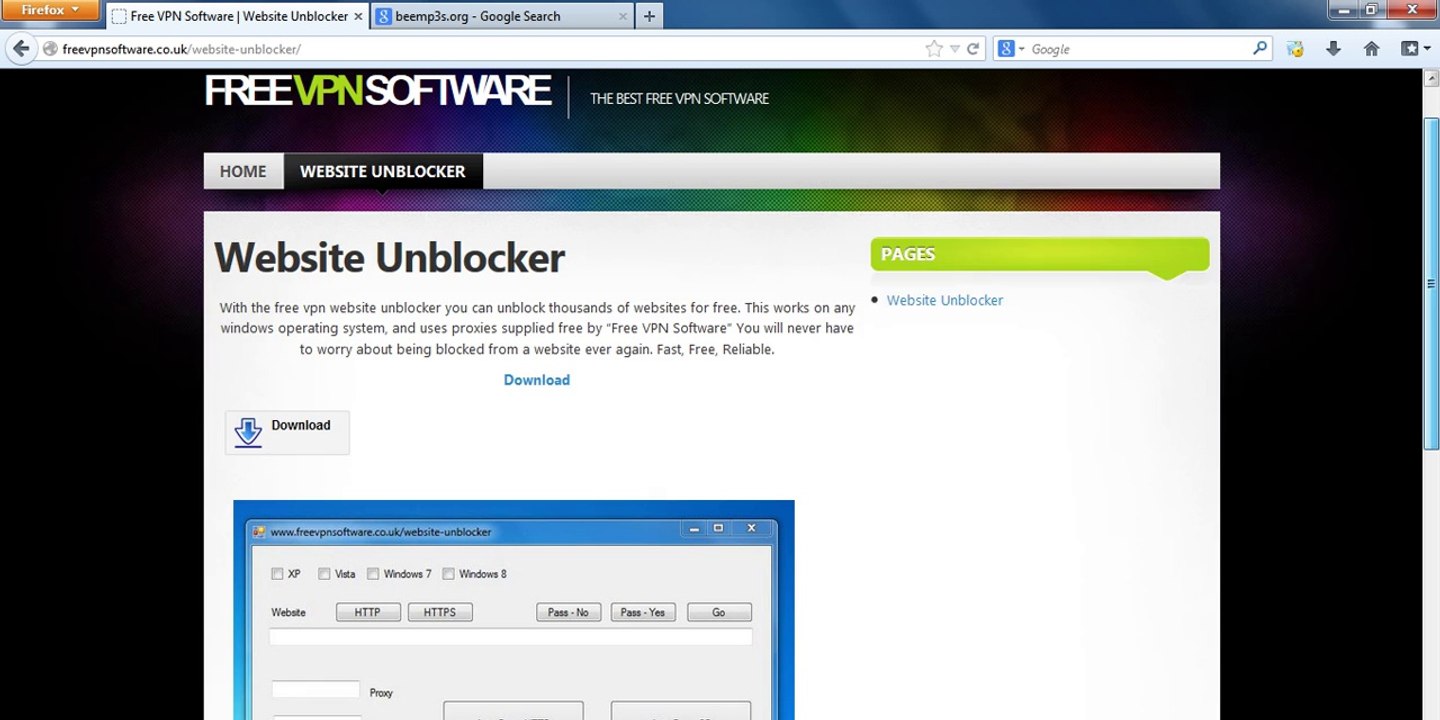This screenshot has height=720, width=1440.
Task: Restore down the Firefox window
Action: 1371,9
